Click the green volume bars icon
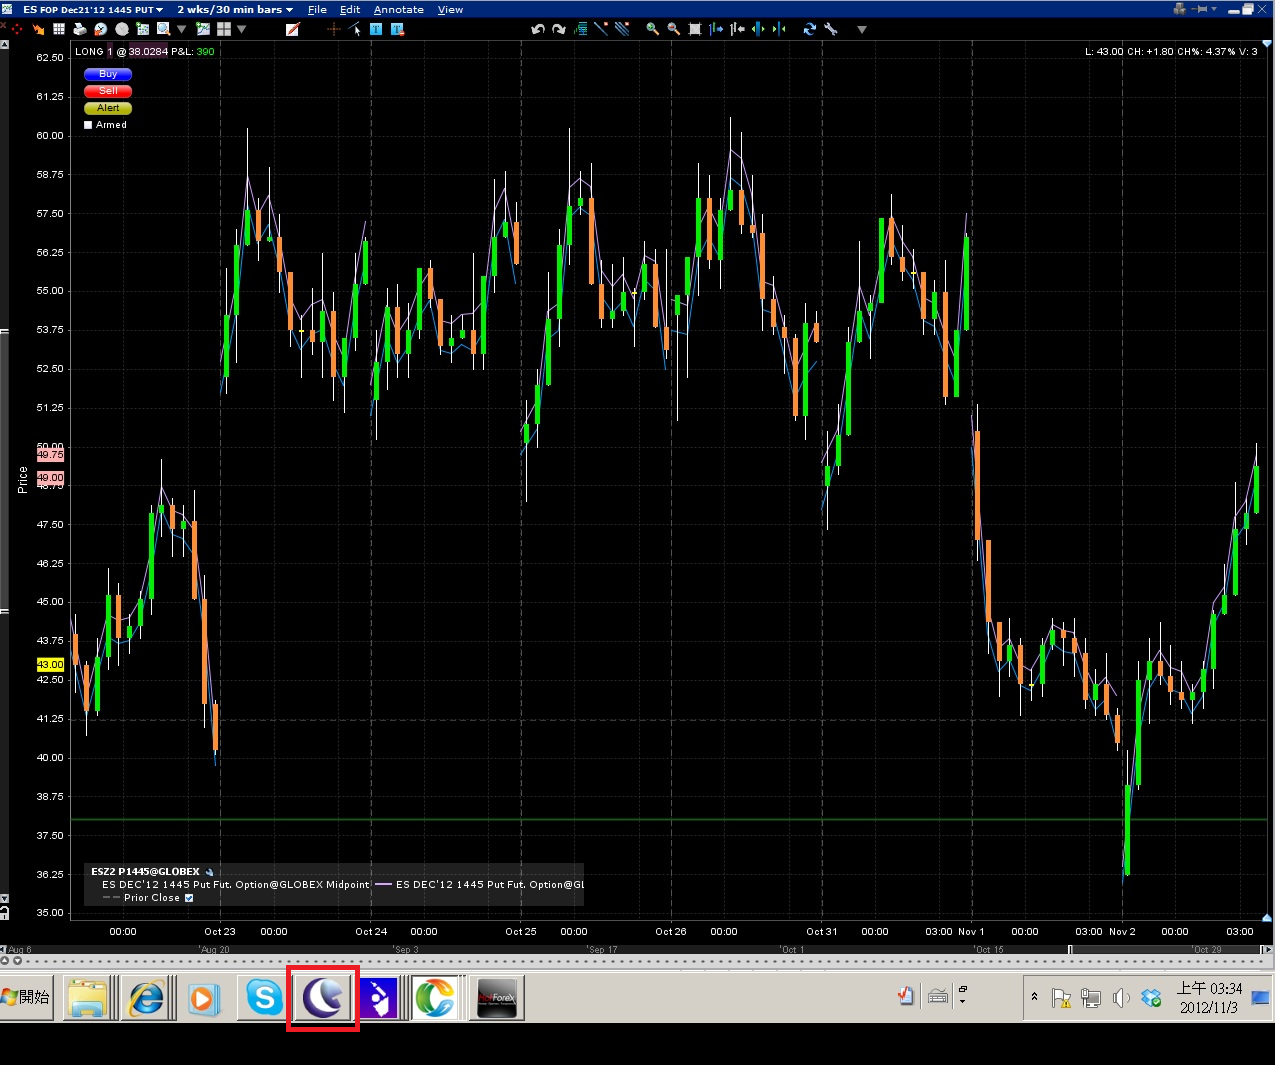This screenshot has width=1275, height=1065. coord(581,29)
